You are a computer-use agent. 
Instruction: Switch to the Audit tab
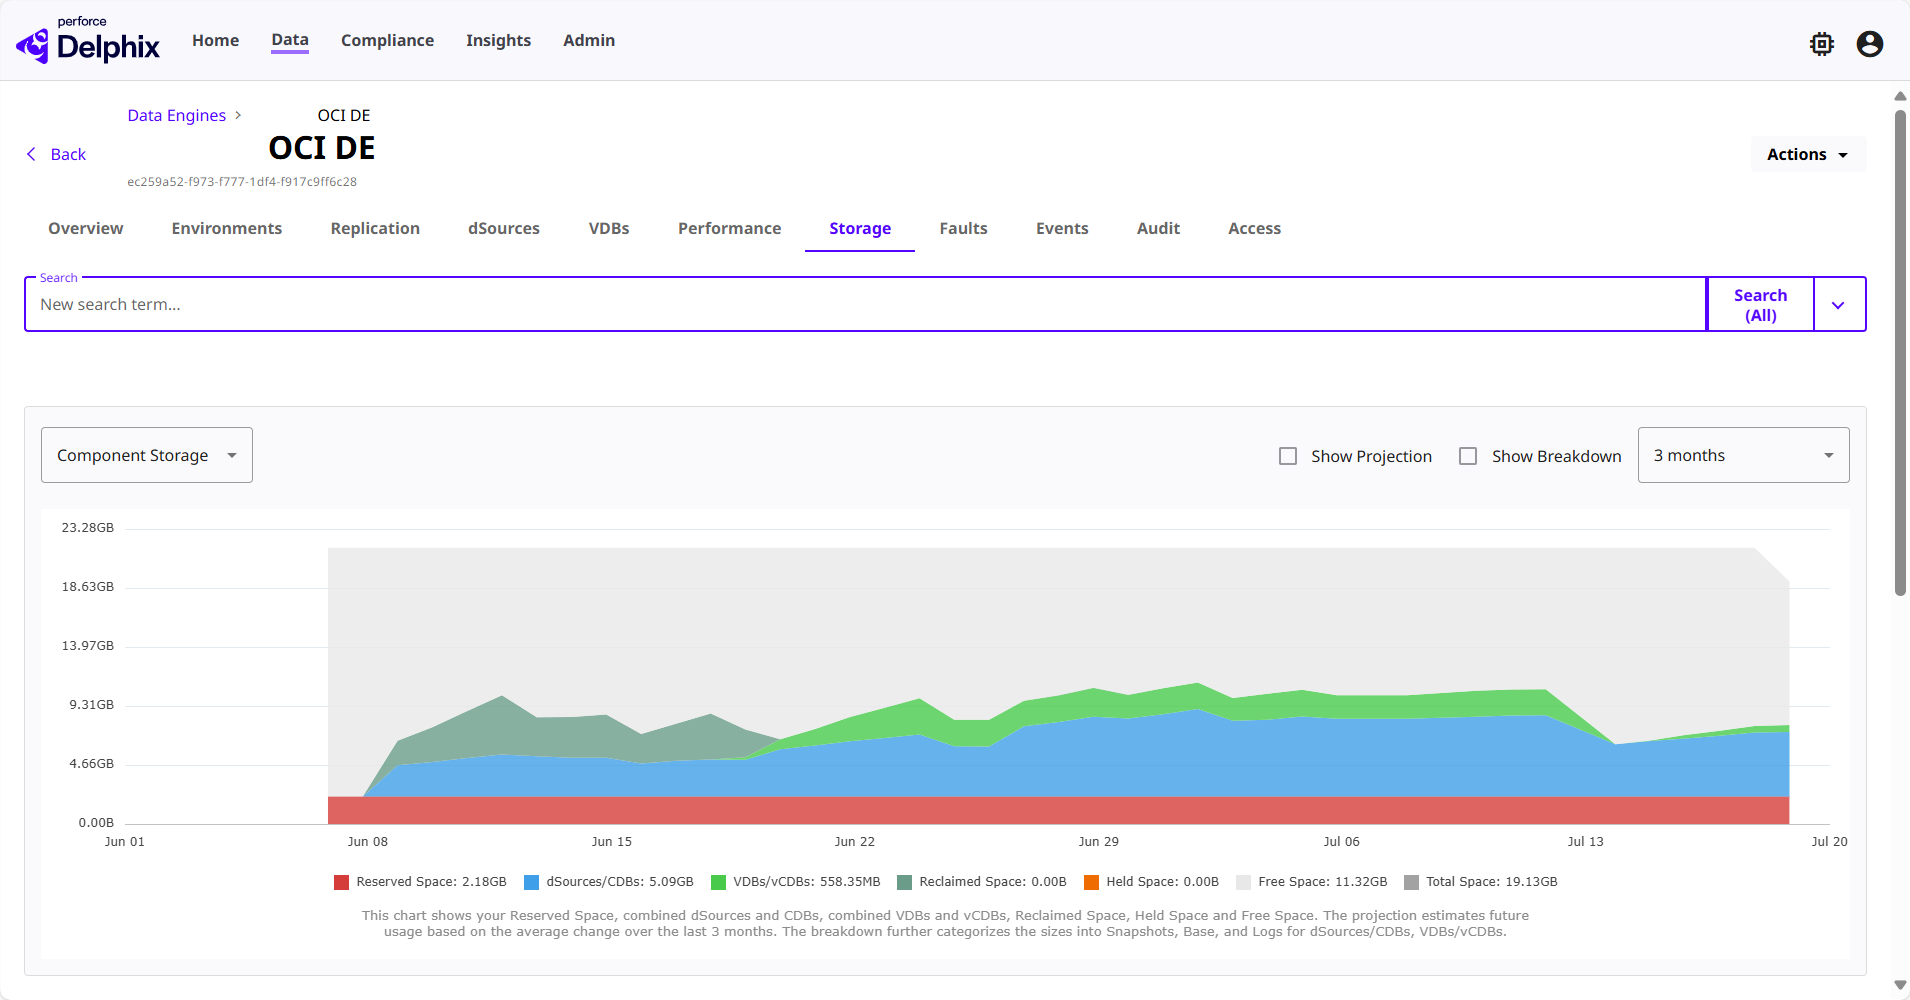click(x=1158, y=228)
